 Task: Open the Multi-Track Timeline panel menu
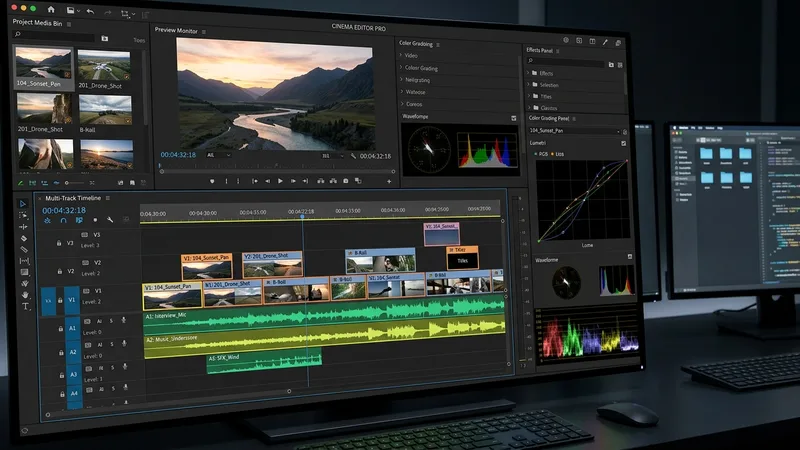point(108,198)
